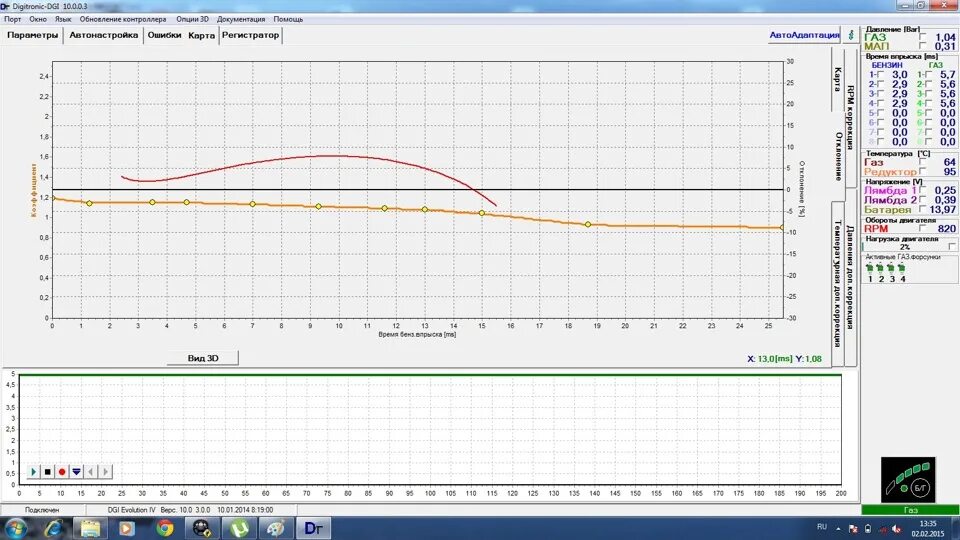Open Paint from the taskbar

tap(276, 528)
